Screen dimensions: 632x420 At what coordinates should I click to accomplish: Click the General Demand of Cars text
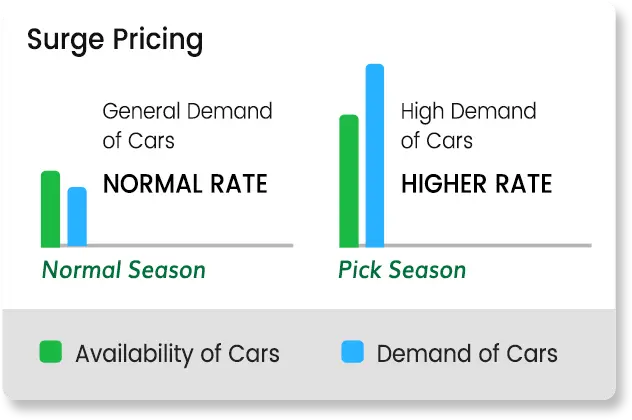(x=187, y=126)
